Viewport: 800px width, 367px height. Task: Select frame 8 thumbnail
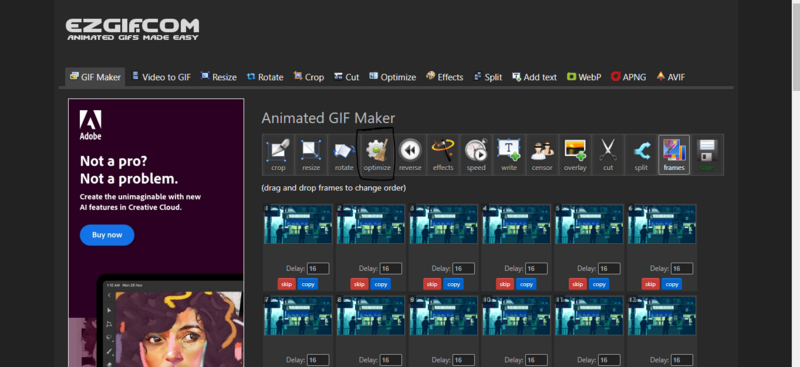(x=371, y=316)
